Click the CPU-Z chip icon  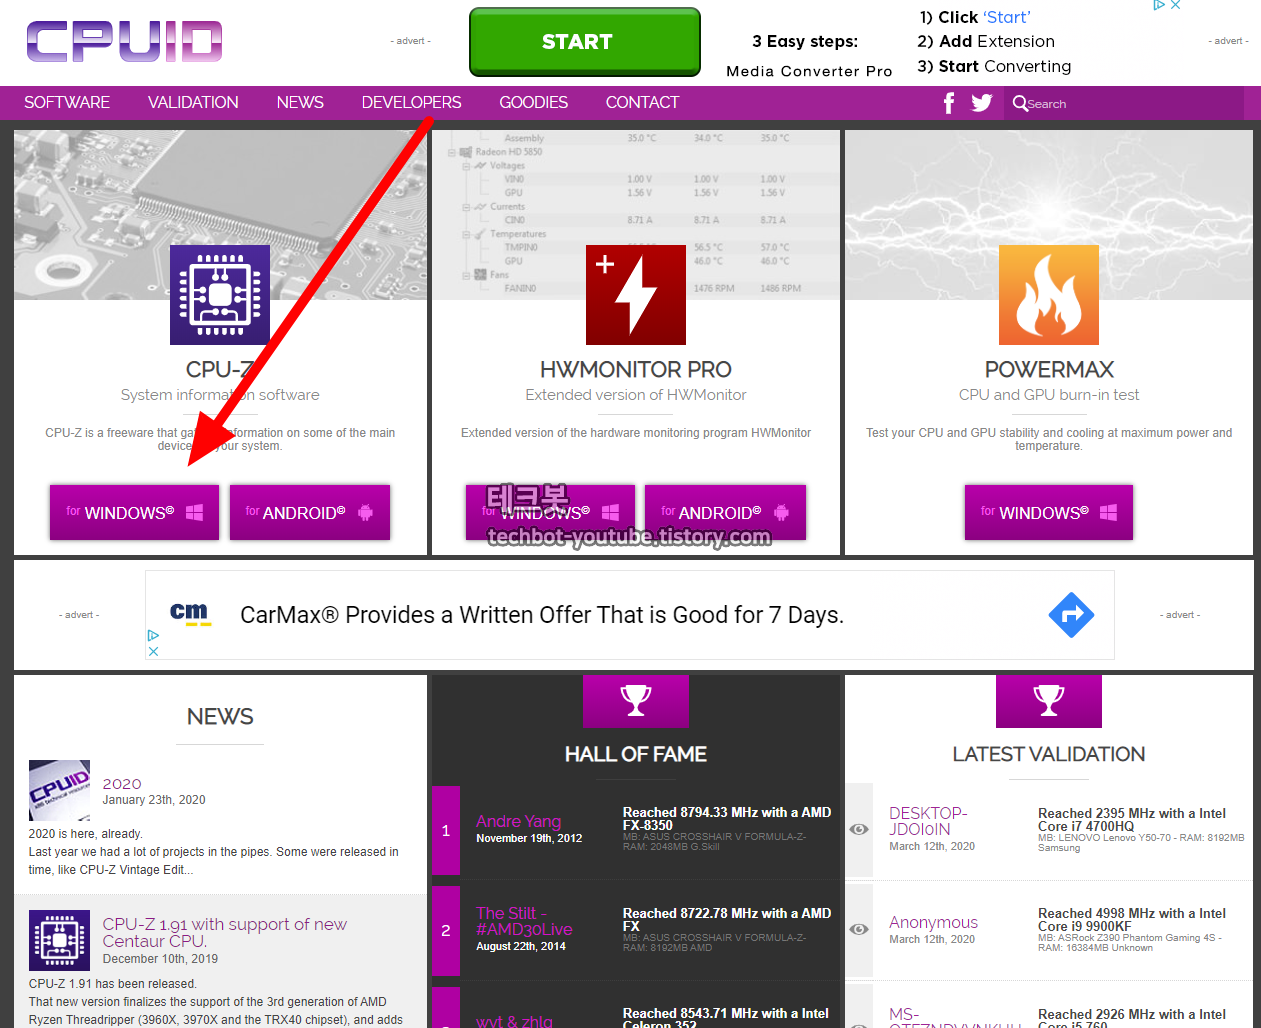pos(220,295)
